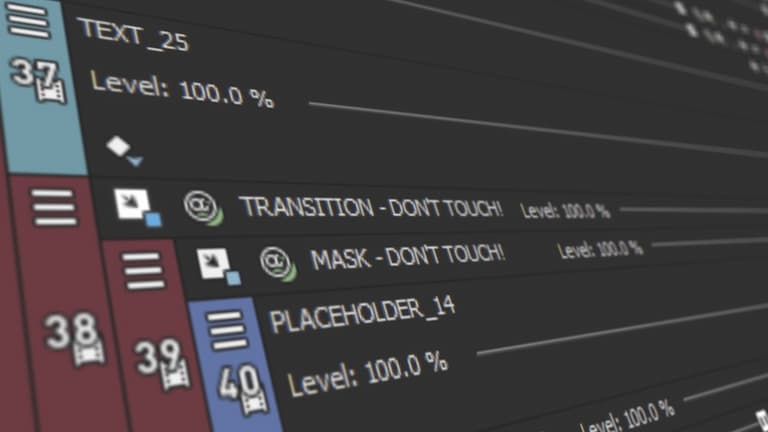Image resolution: width=768 pixels, height=432 pixels.
Task: Click the TRANSITION - DON'T TOUCH! label
Action: tap(372, 208)
